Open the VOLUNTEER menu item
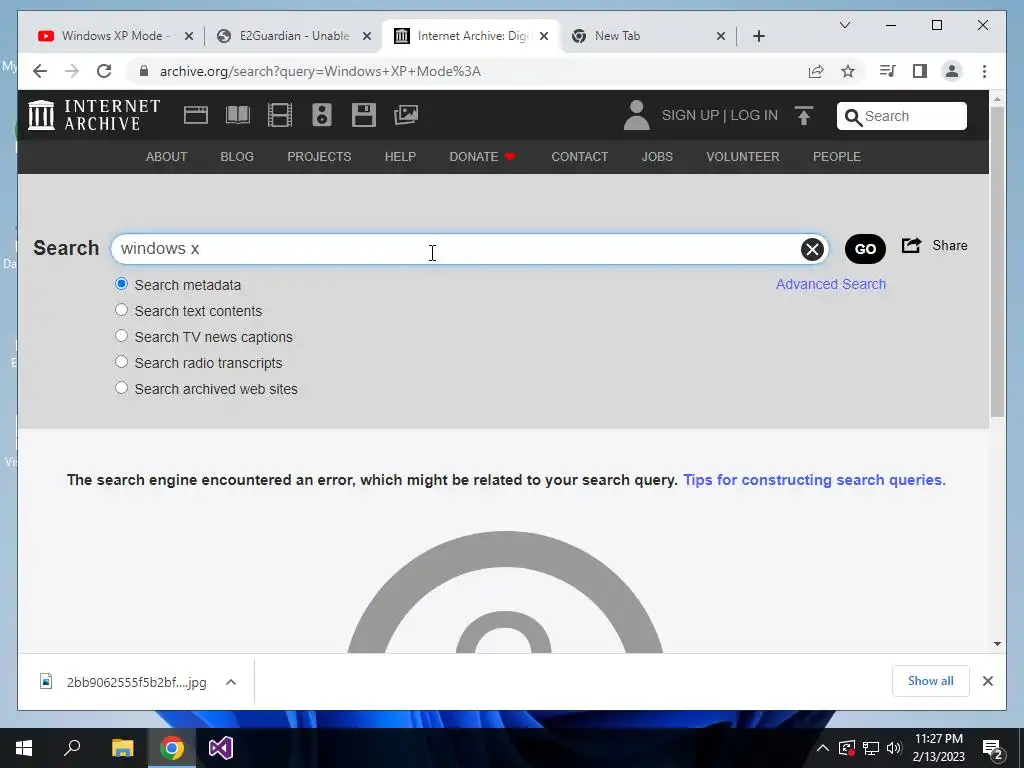 (x=743, y=157)
